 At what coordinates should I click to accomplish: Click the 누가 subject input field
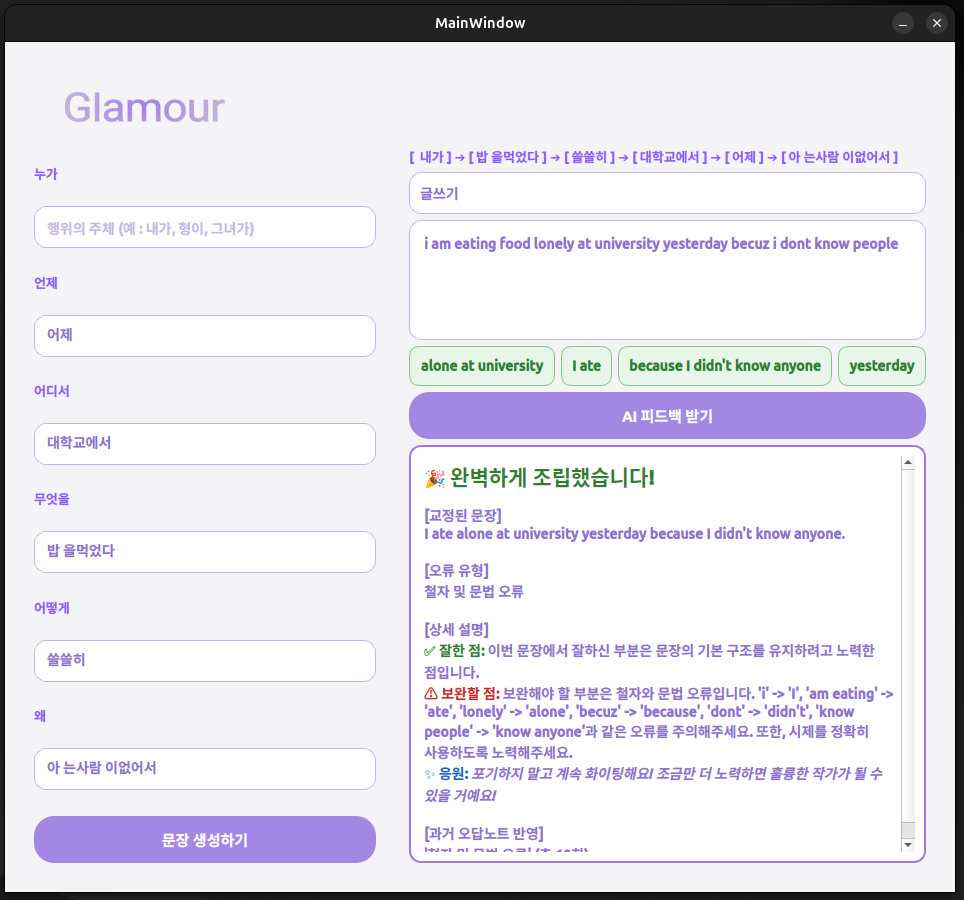(205, 227)
